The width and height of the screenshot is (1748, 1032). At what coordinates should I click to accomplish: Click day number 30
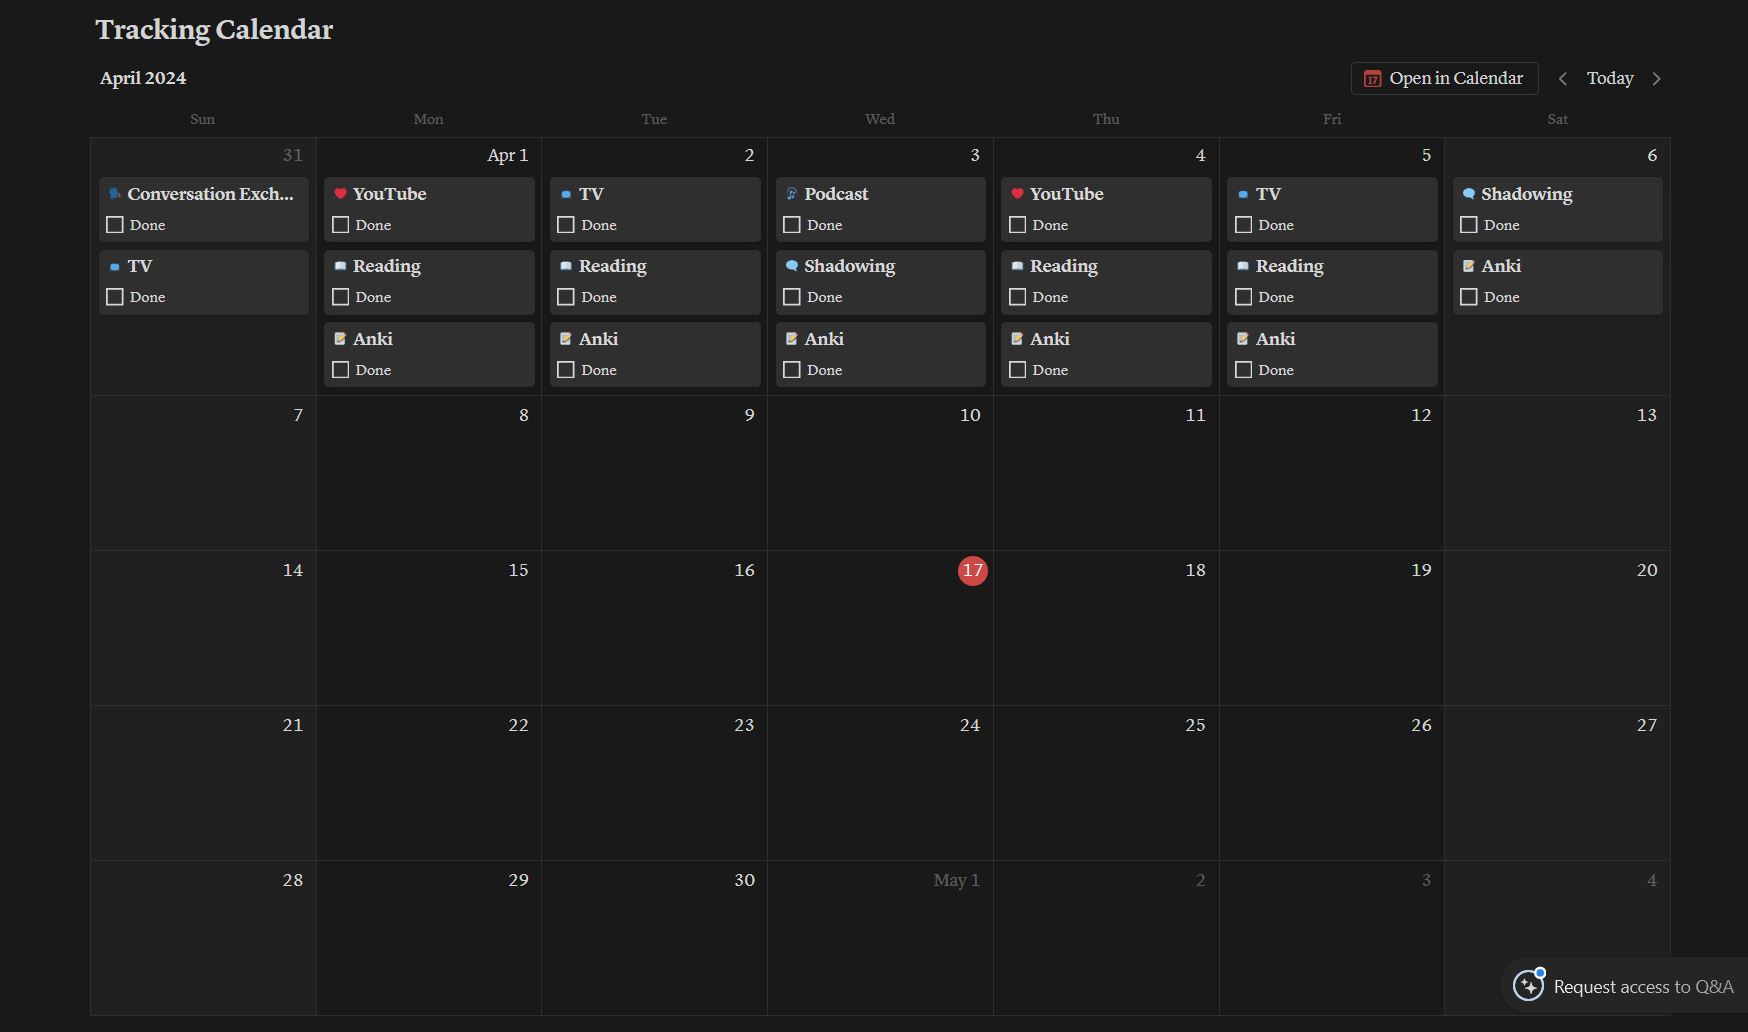point(744,880)
